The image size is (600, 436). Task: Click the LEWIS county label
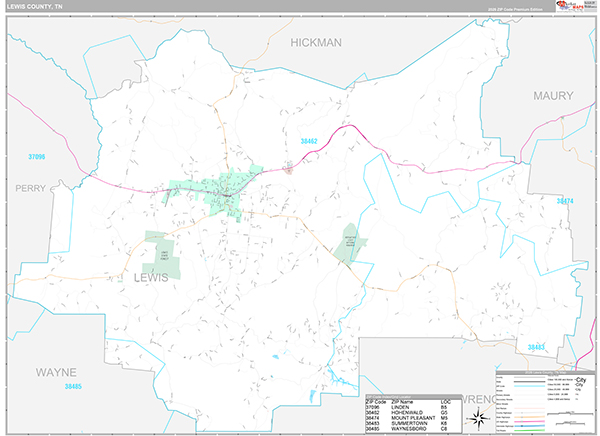[151, 278]
